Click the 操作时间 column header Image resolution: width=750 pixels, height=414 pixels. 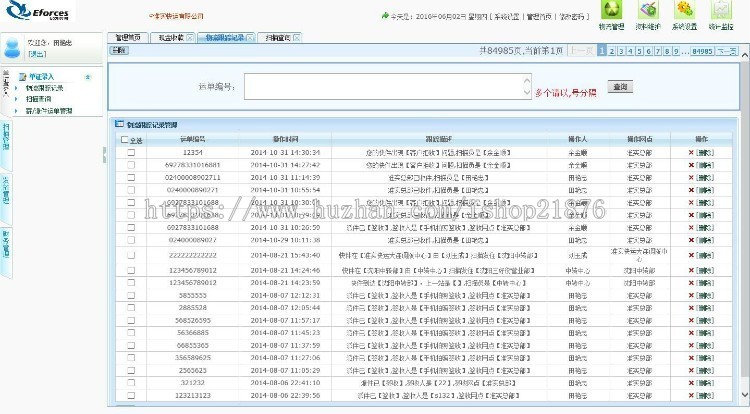tap(285, 139)
